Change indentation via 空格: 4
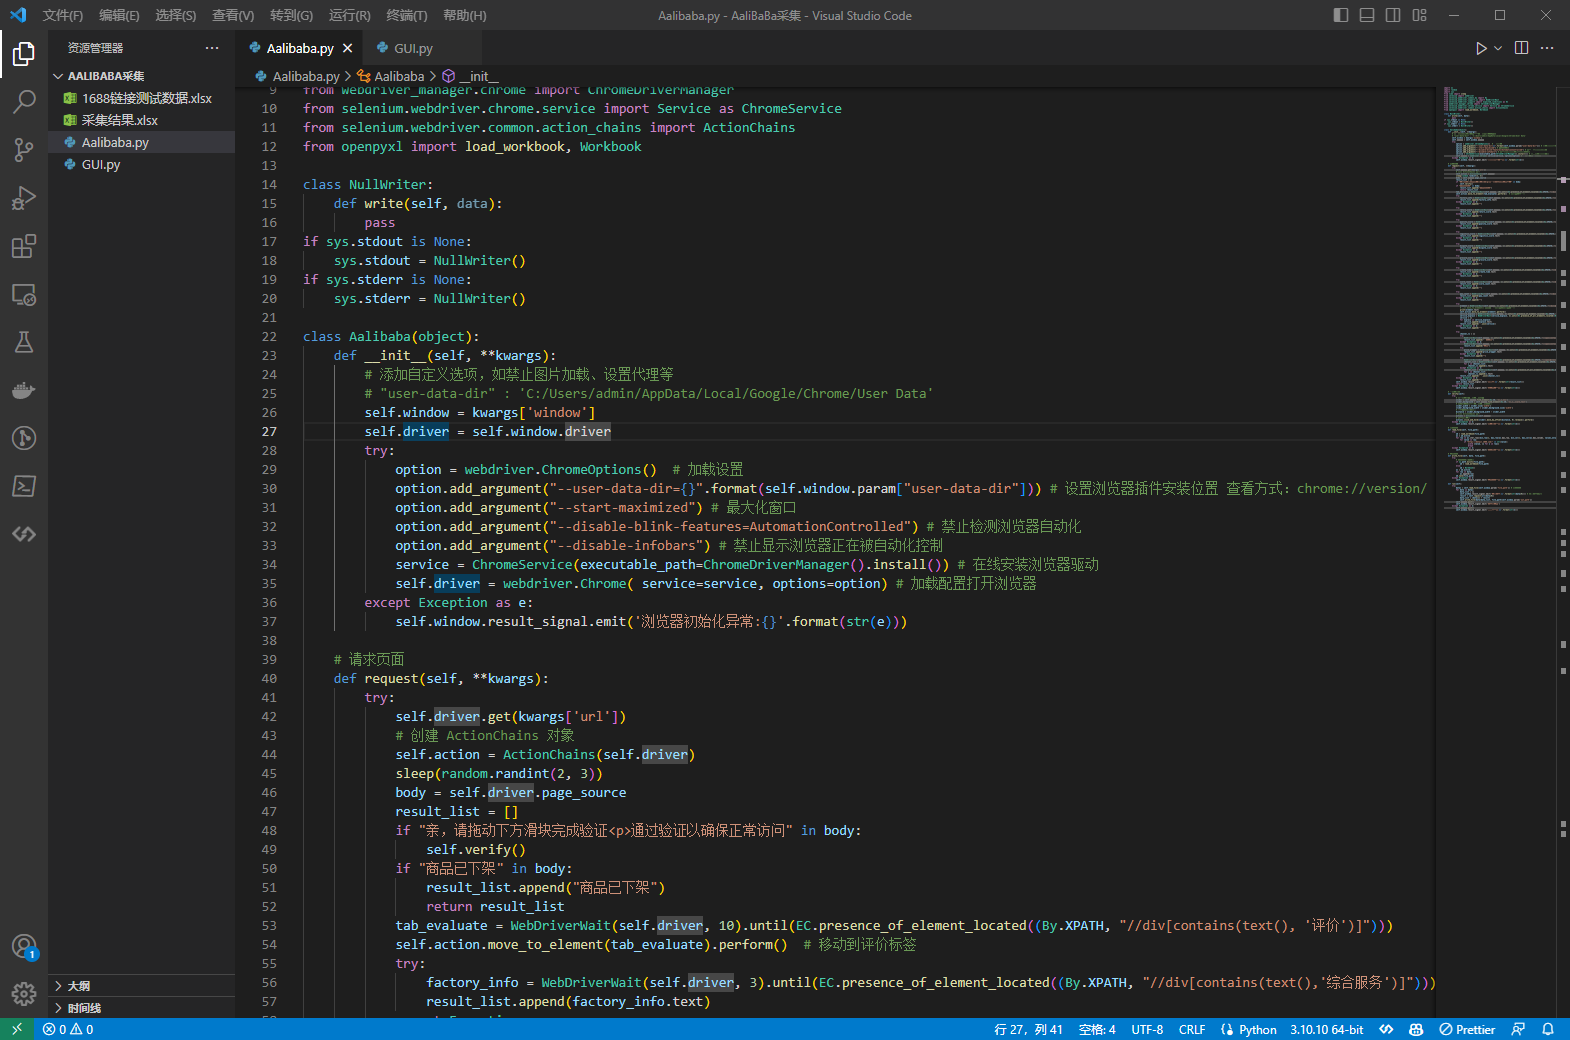The width and height of the screenshot is (1570, 1040). coord(1097,1029)
